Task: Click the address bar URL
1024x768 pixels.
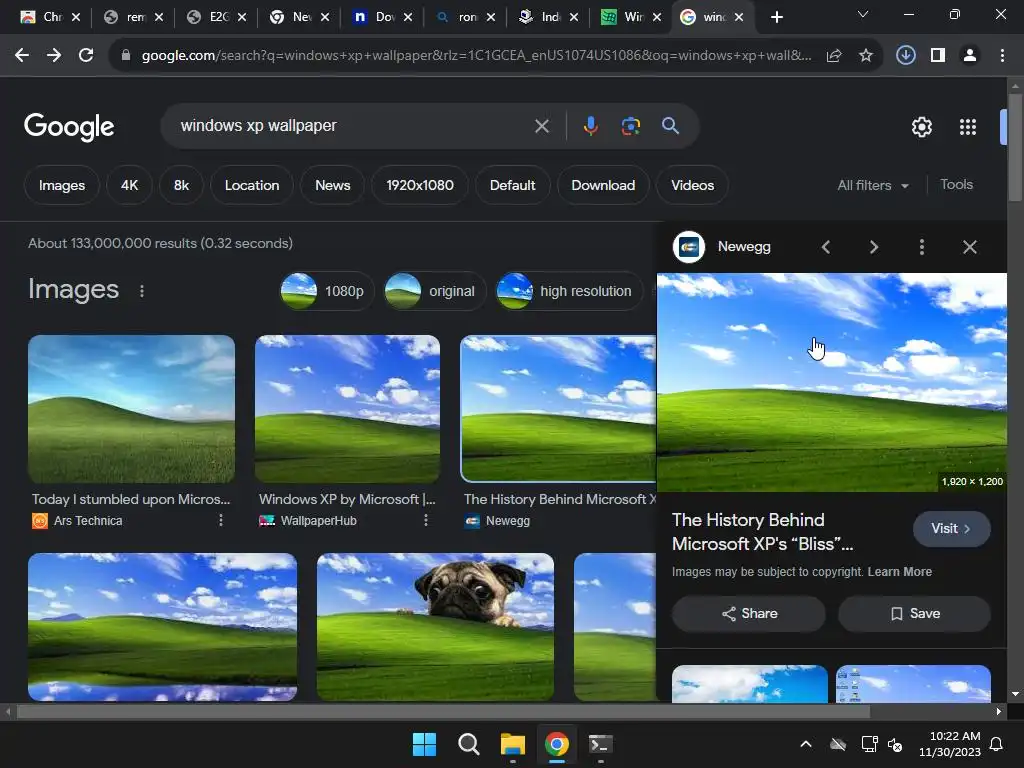Action: coord(477,56)
